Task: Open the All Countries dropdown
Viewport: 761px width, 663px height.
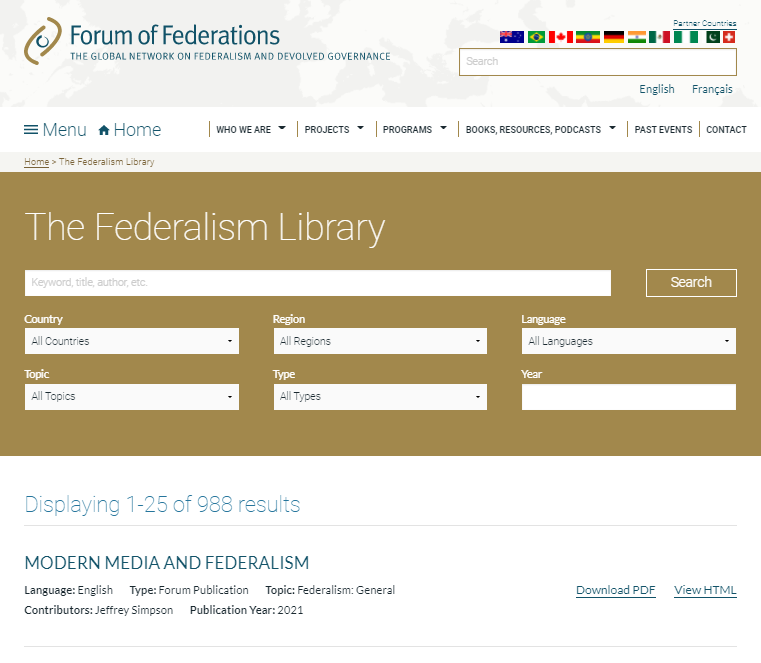Action: (x=132, y=341)
